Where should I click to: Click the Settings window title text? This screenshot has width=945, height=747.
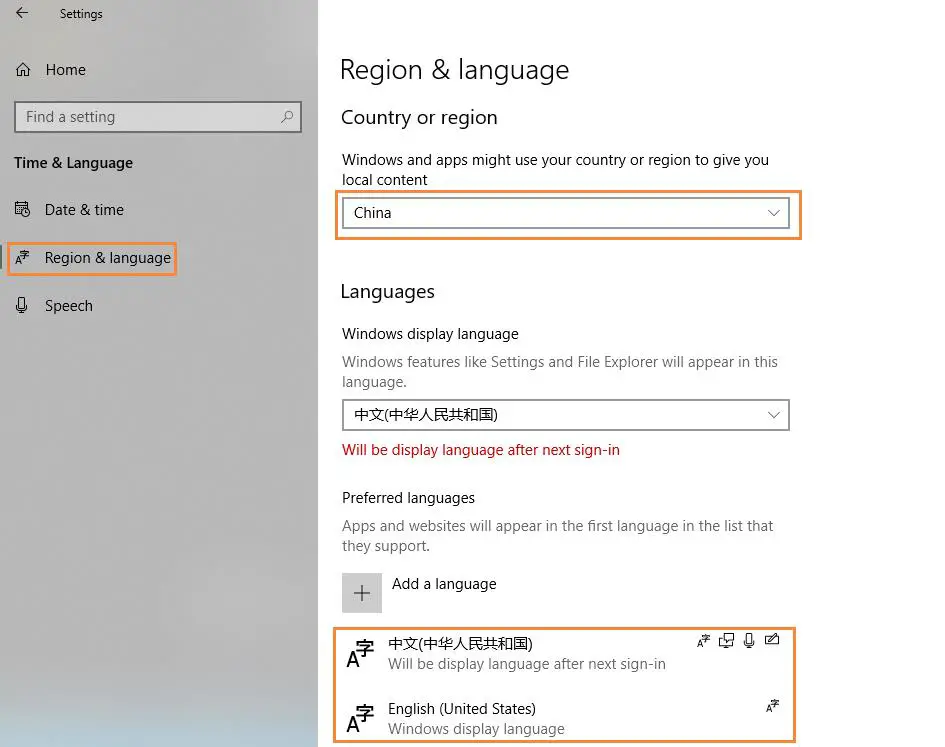pos(81,13)
